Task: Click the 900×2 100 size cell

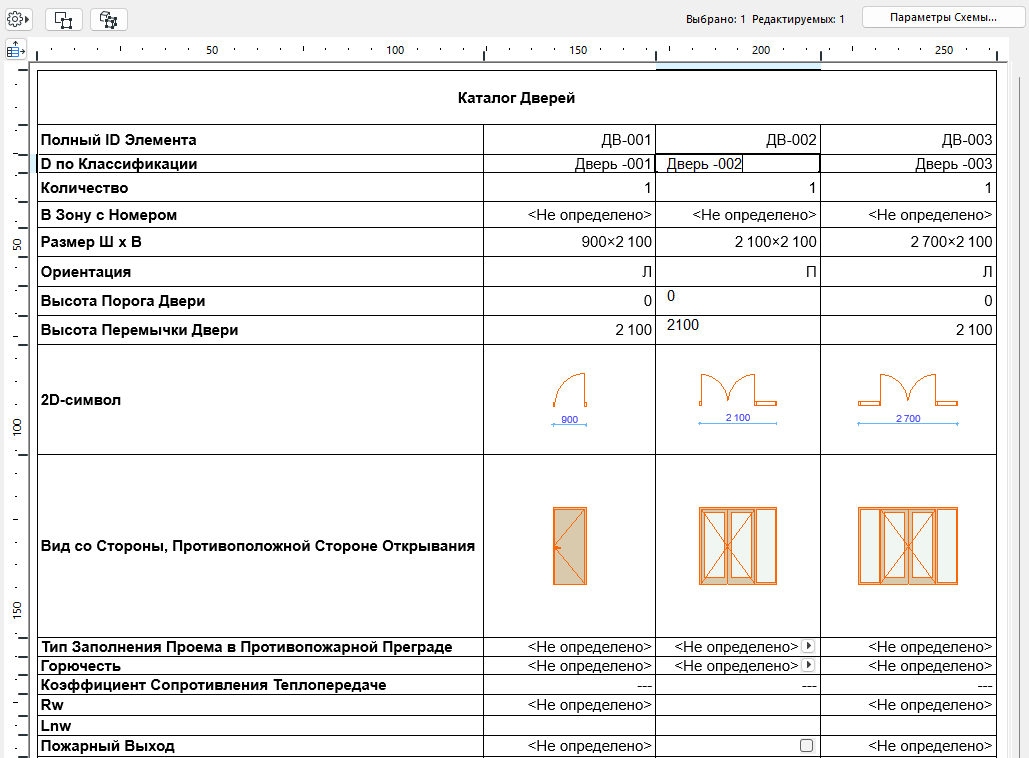Action: [x=569, y=242]
